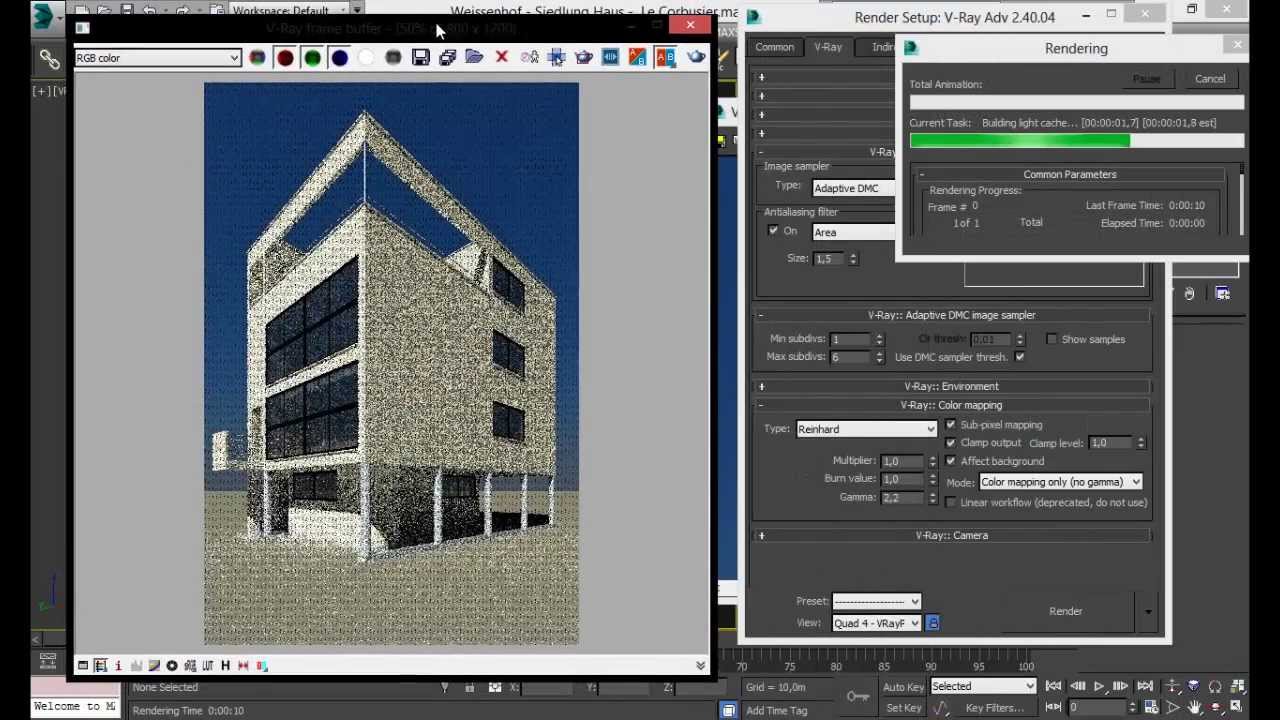The image size is (1280, 720).
Task: Click the Set Key button
Action: (903, 708)
